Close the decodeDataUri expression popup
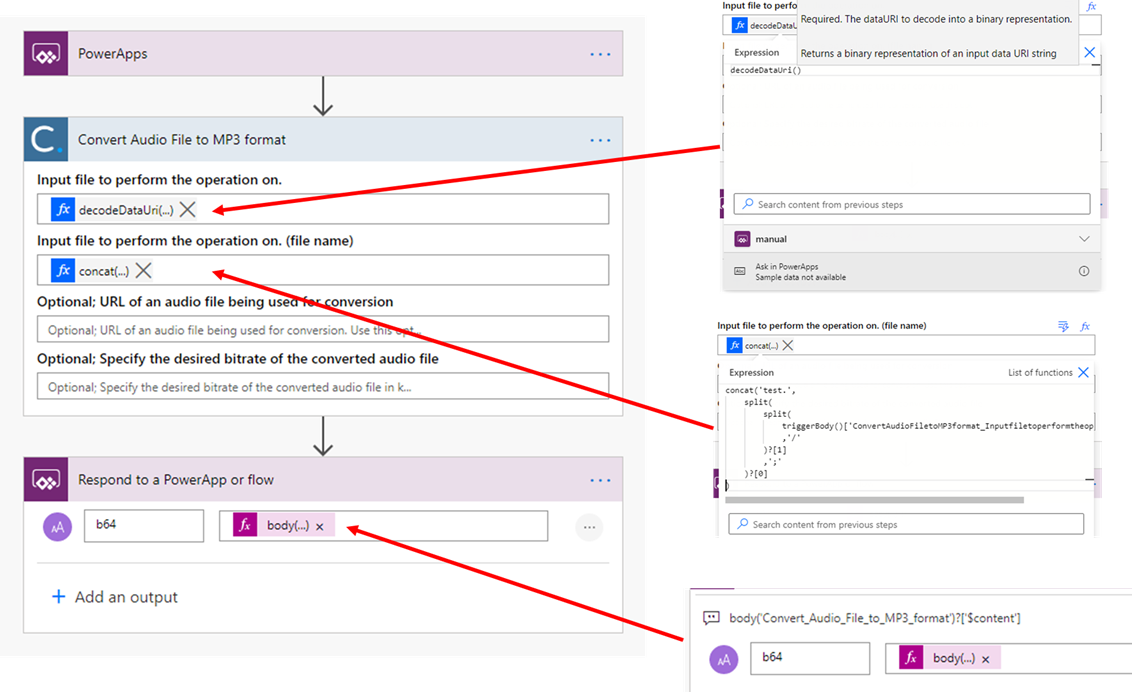This screenshot has height=692, width=1132. click(x=1089, y=52)
